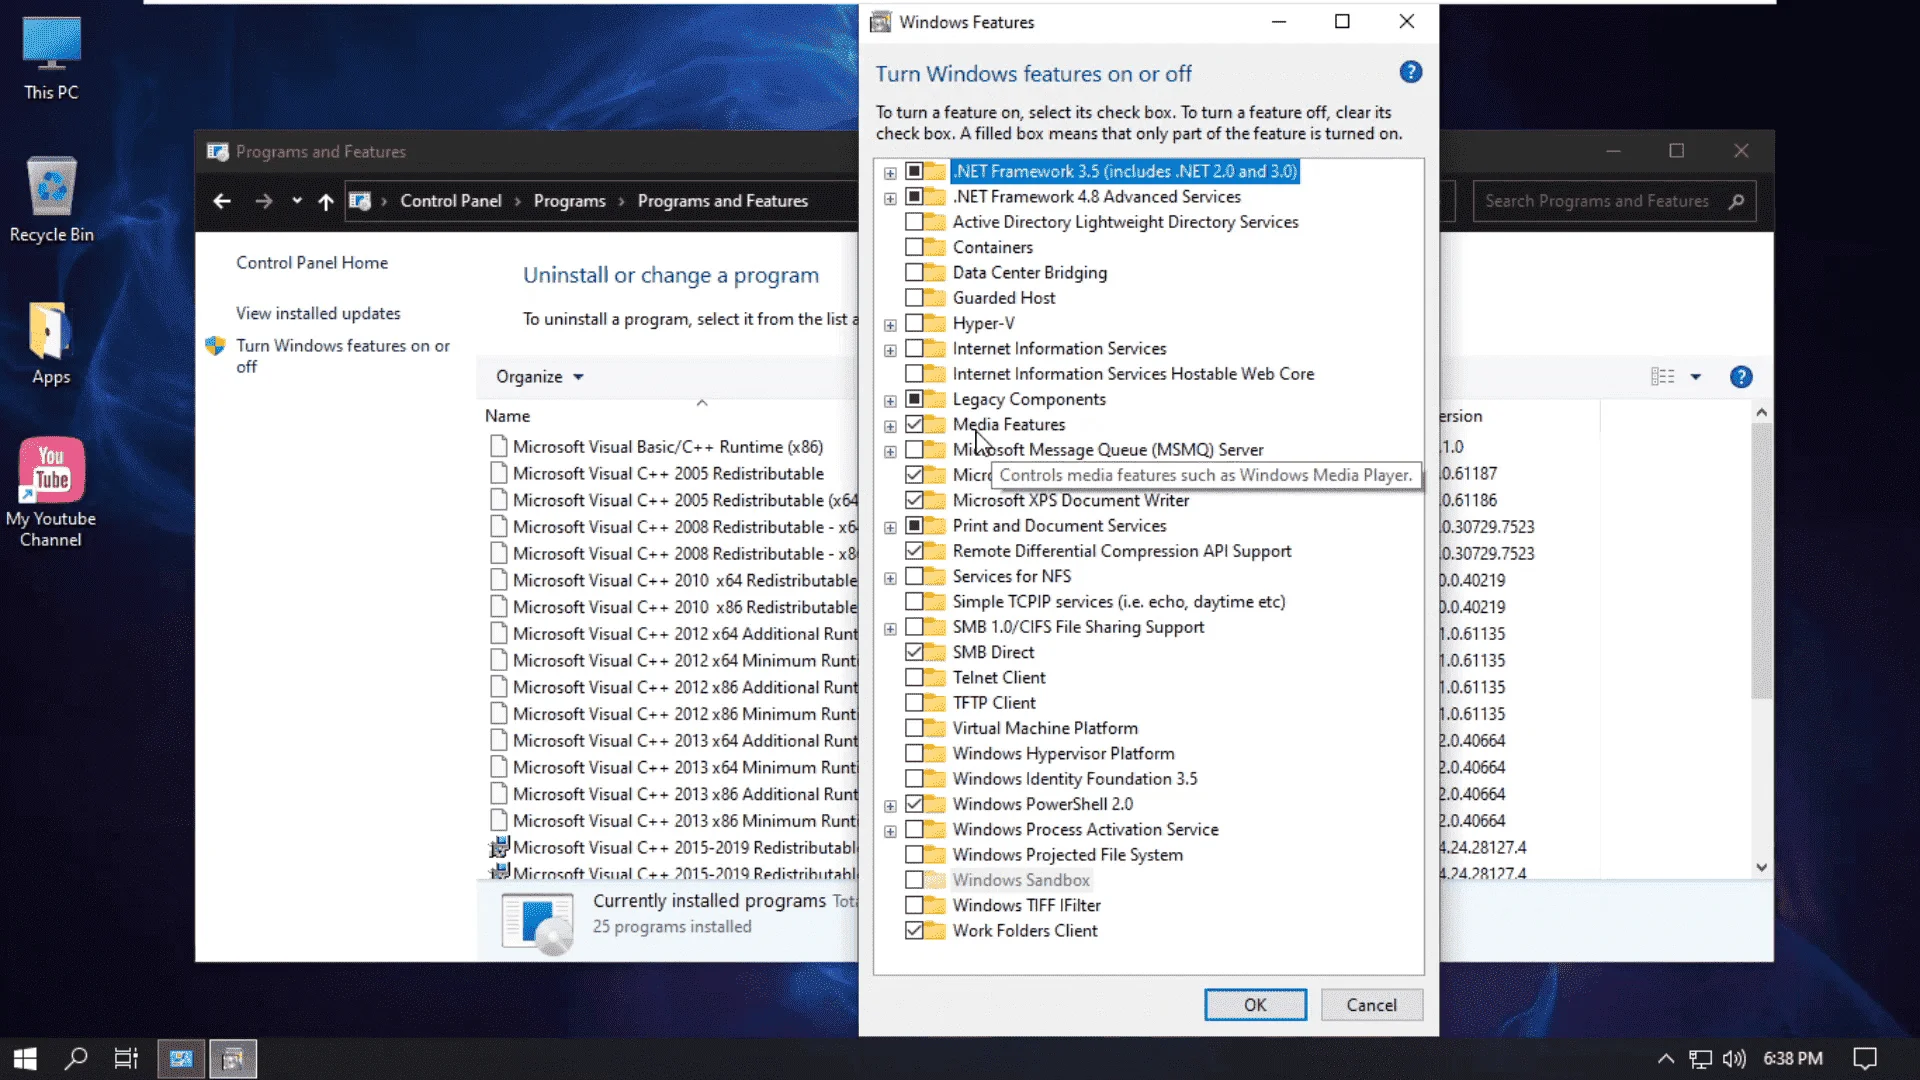This screenshot has height=1080, width=1920.
Task: Expand Print and Document Services node
Action: tap(890, 527)
